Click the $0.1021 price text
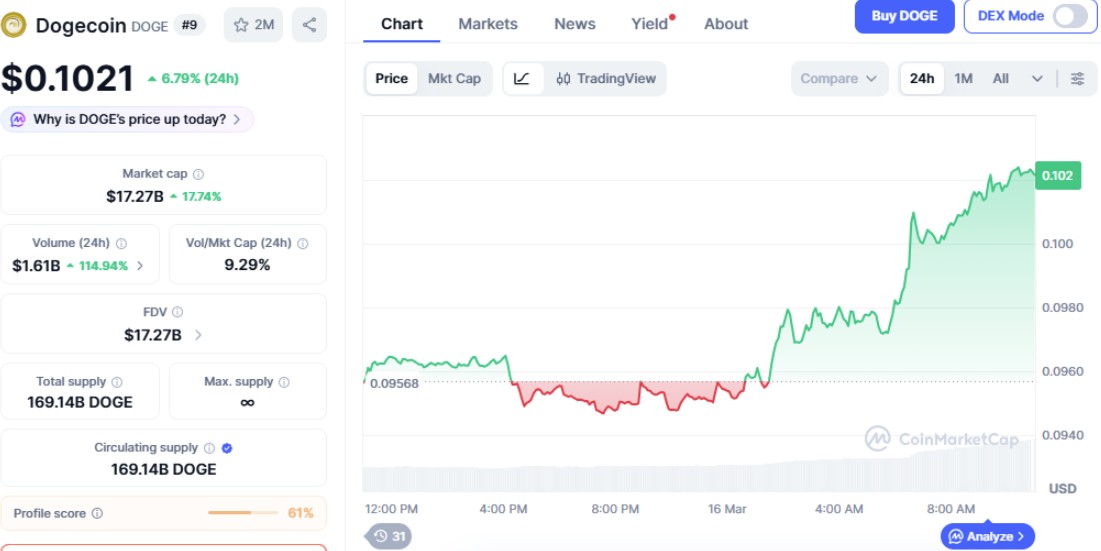 (x=67, y=78)
